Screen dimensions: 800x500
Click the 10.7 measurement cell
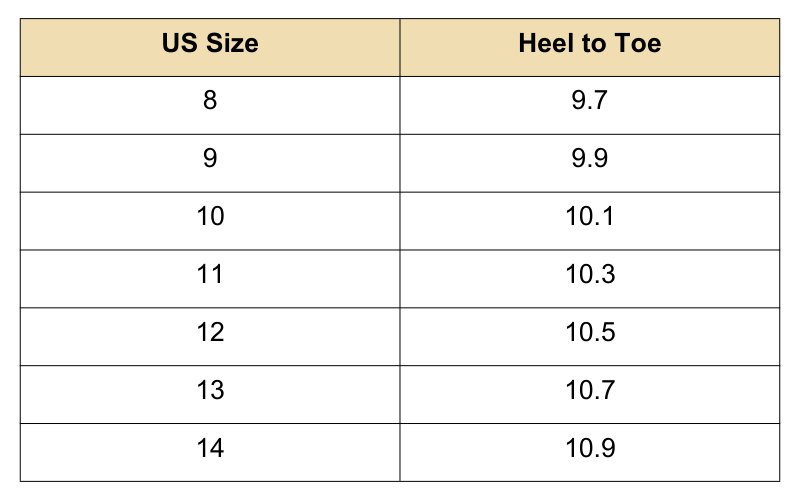[590, 391]
